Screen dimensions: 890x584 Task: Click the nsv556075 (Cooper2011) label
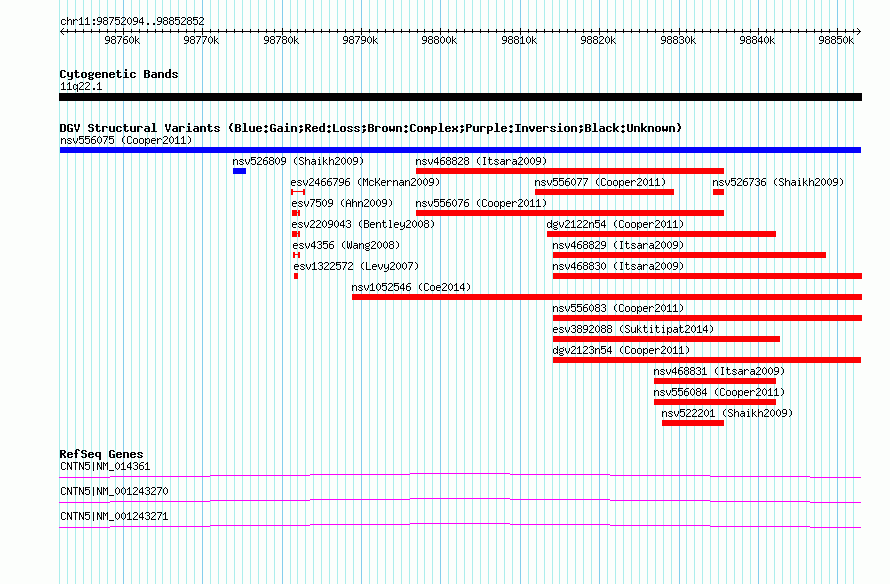126,140
